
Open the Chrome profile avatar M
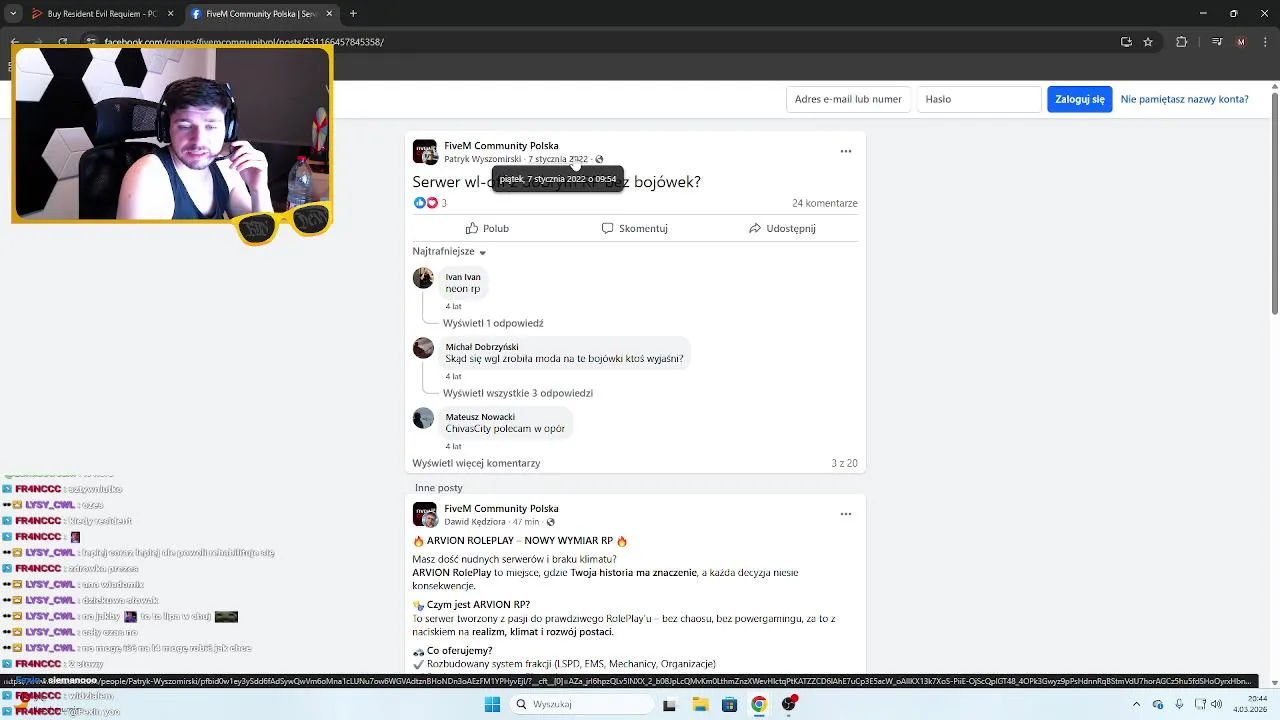click(x=1241, y=42)
